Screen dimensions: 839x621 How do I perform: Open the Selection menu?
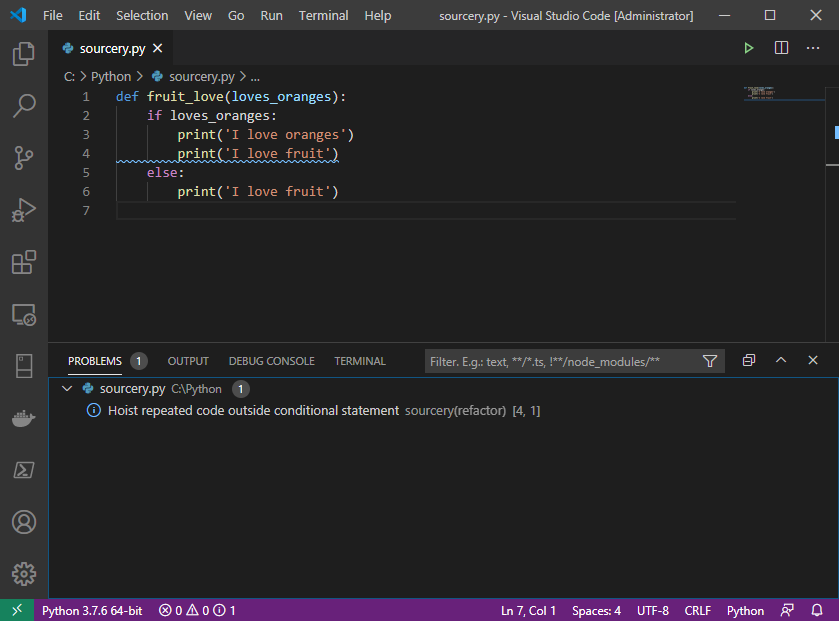coord(142,16)
